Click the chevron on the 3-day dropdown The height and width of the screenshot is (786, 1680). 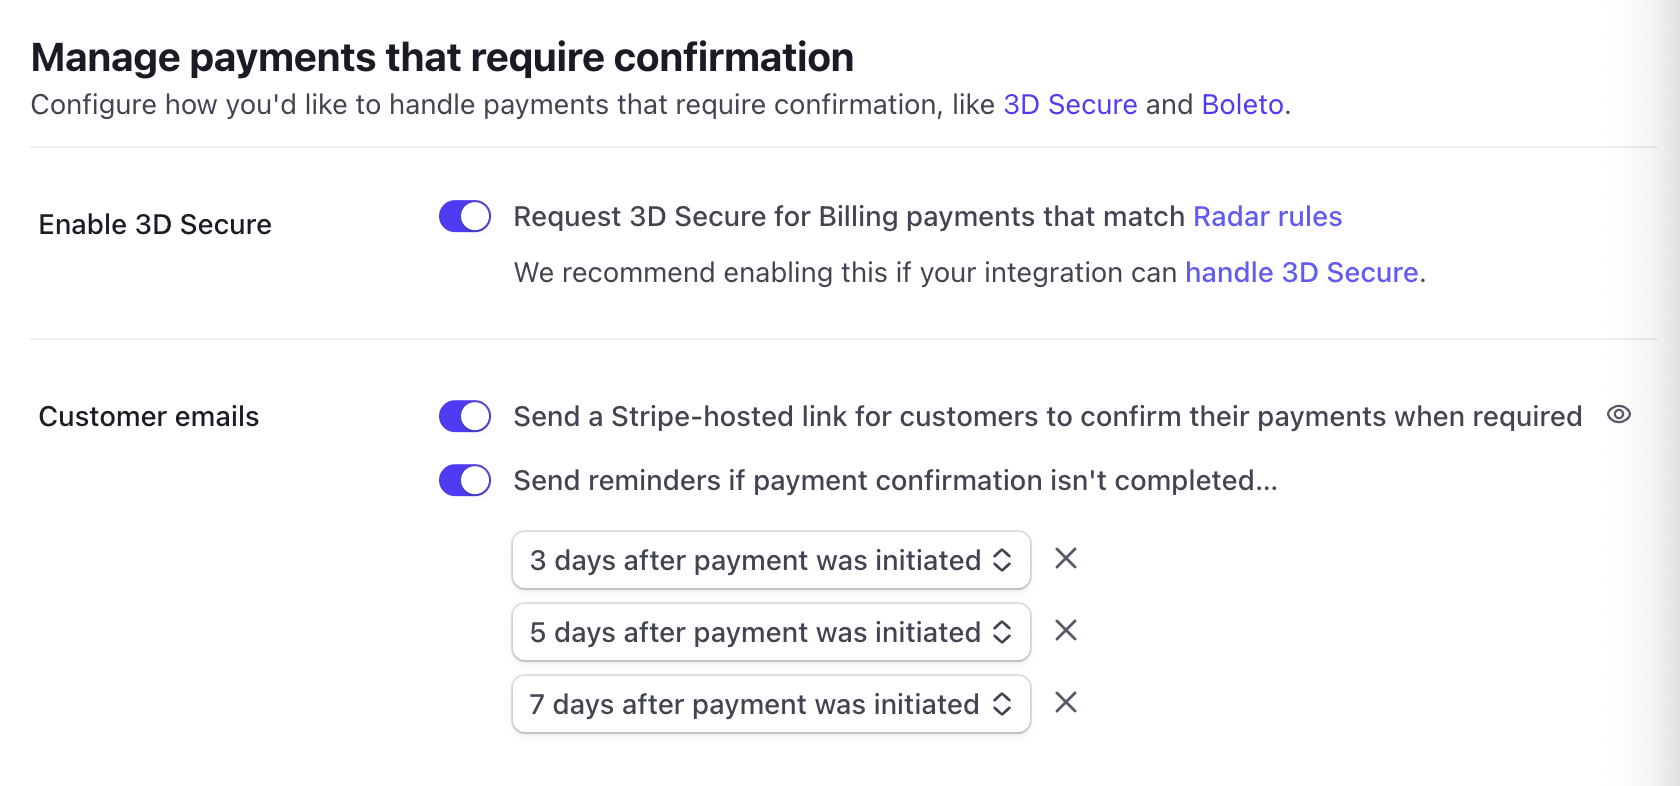coord(1003,560)
